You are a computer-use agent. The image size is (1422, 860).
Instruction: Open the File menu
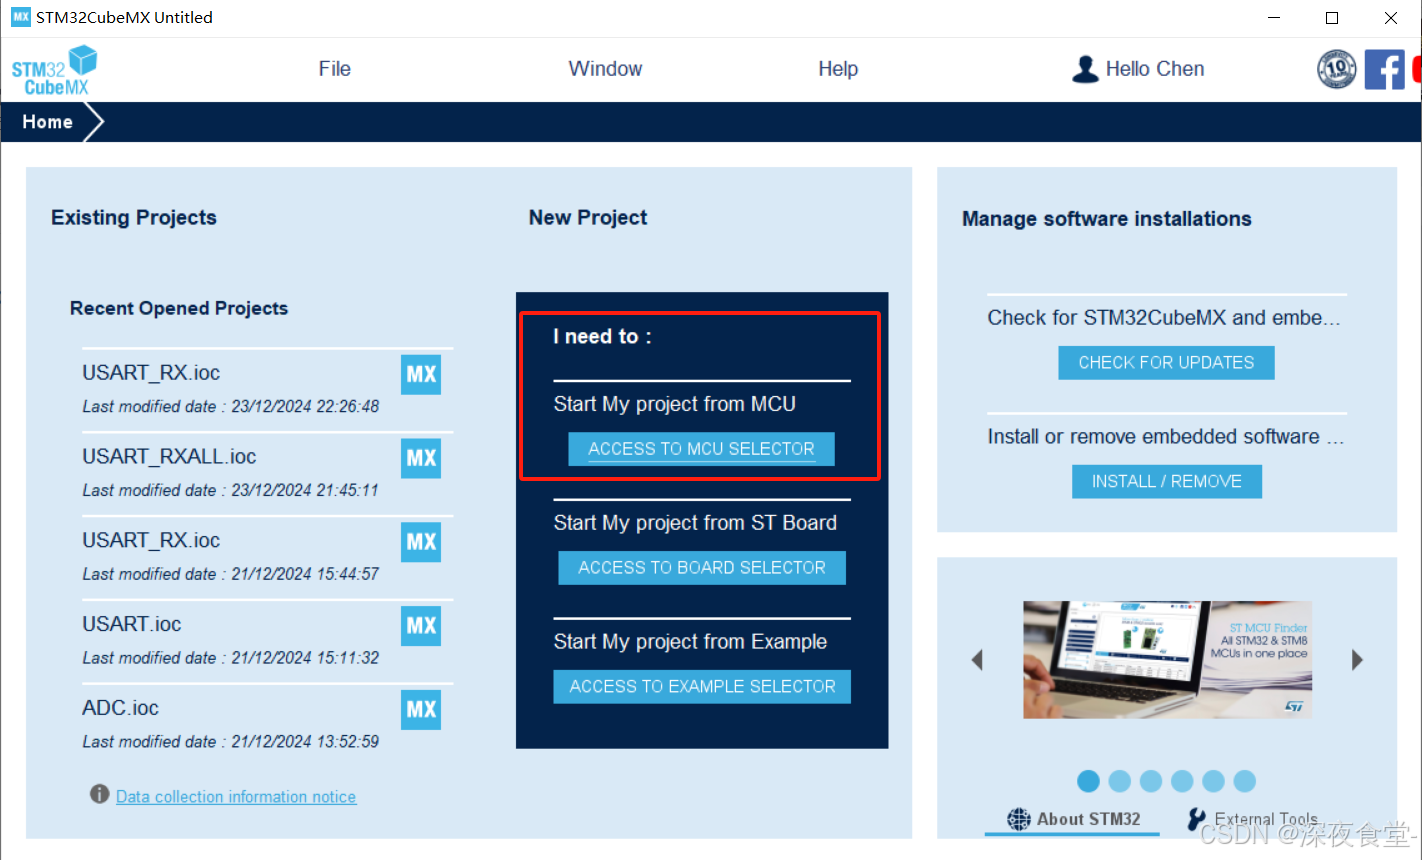pyautogui.click(x=335, y=69)
